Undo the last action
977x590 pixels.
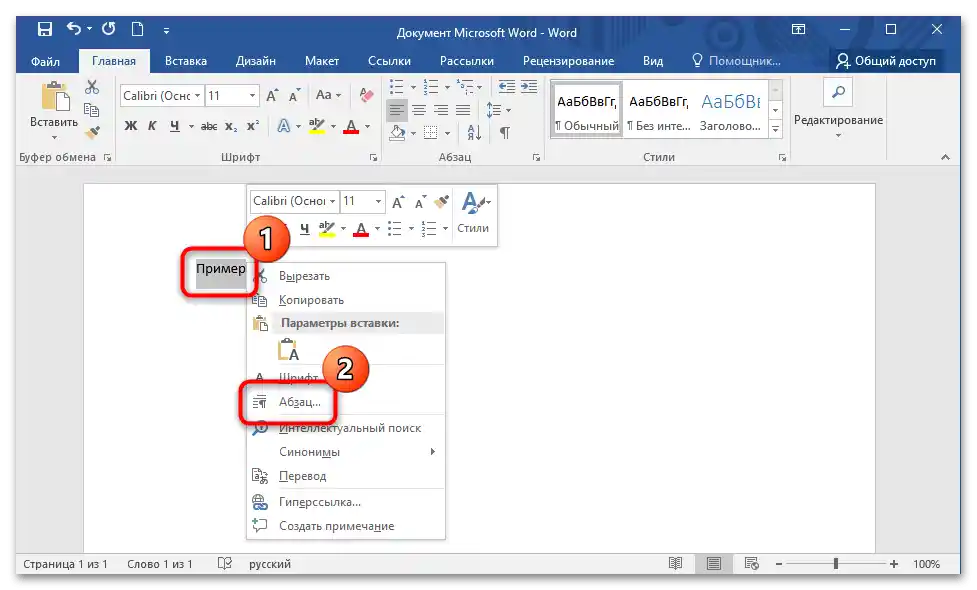[74, 29]
